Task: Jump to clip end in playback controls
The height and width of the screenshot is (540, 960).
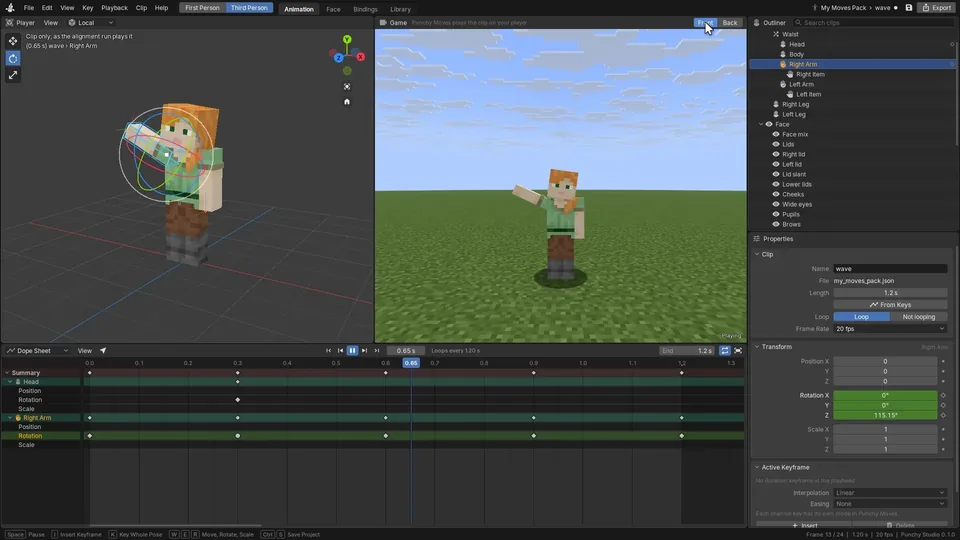Action: 377,351
